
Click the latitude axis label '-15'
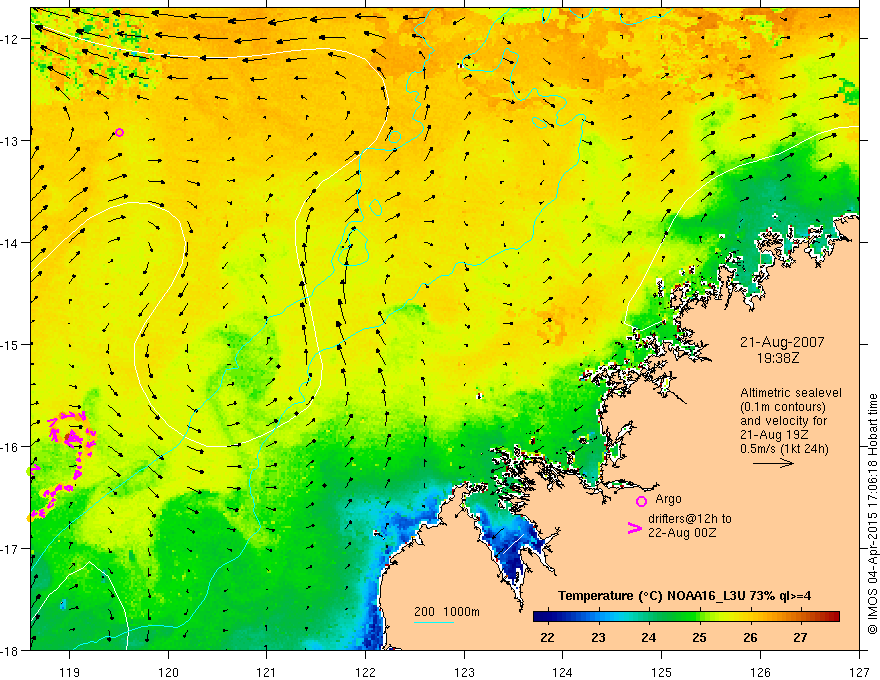click(11, 344)
